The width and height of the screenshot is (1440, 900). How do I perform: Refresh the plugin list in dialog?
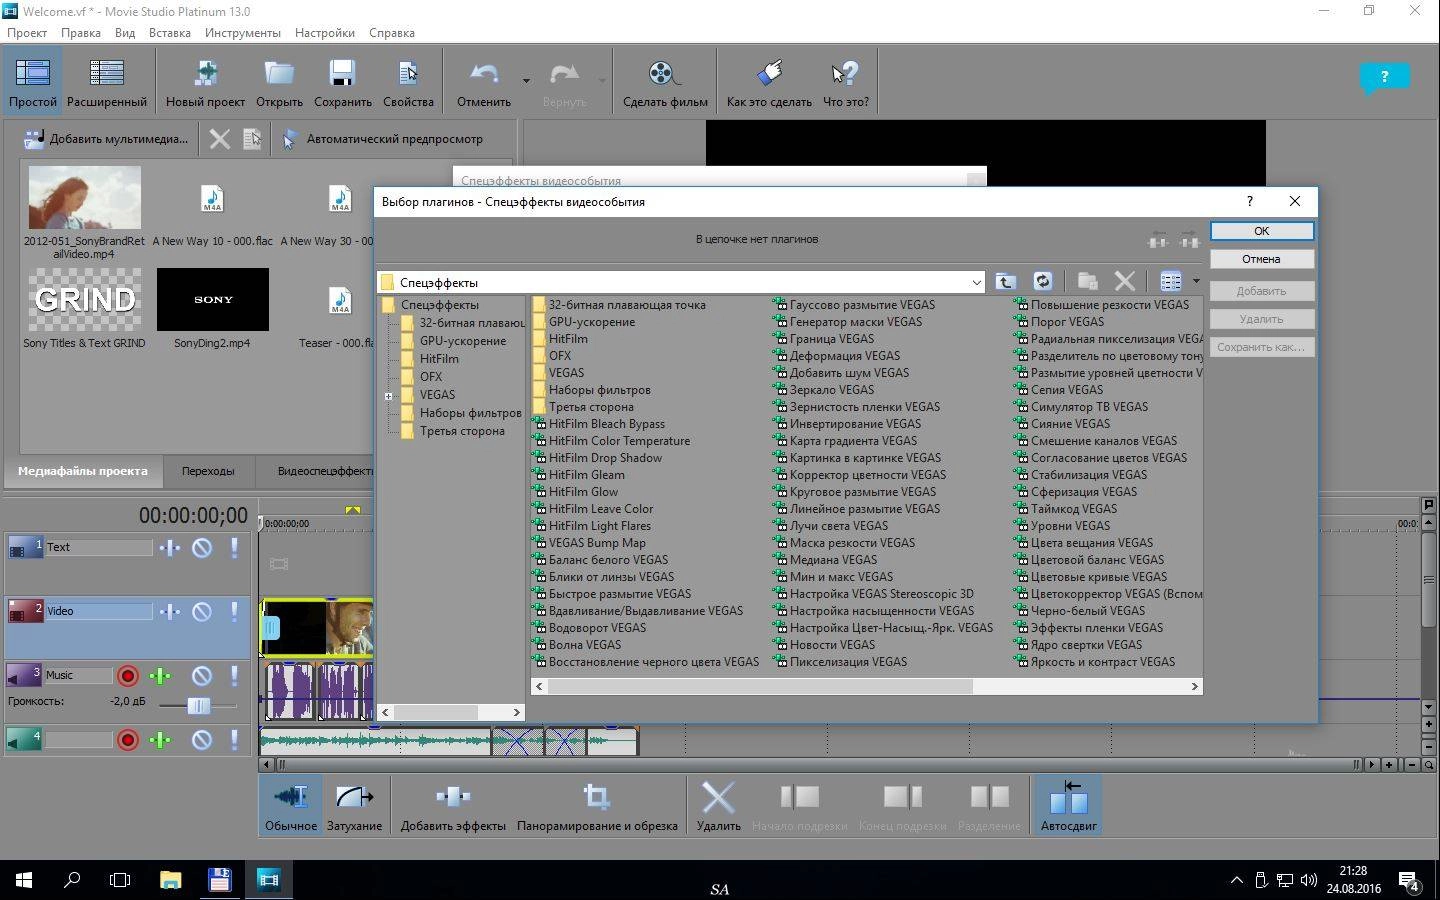(1042, 282)
